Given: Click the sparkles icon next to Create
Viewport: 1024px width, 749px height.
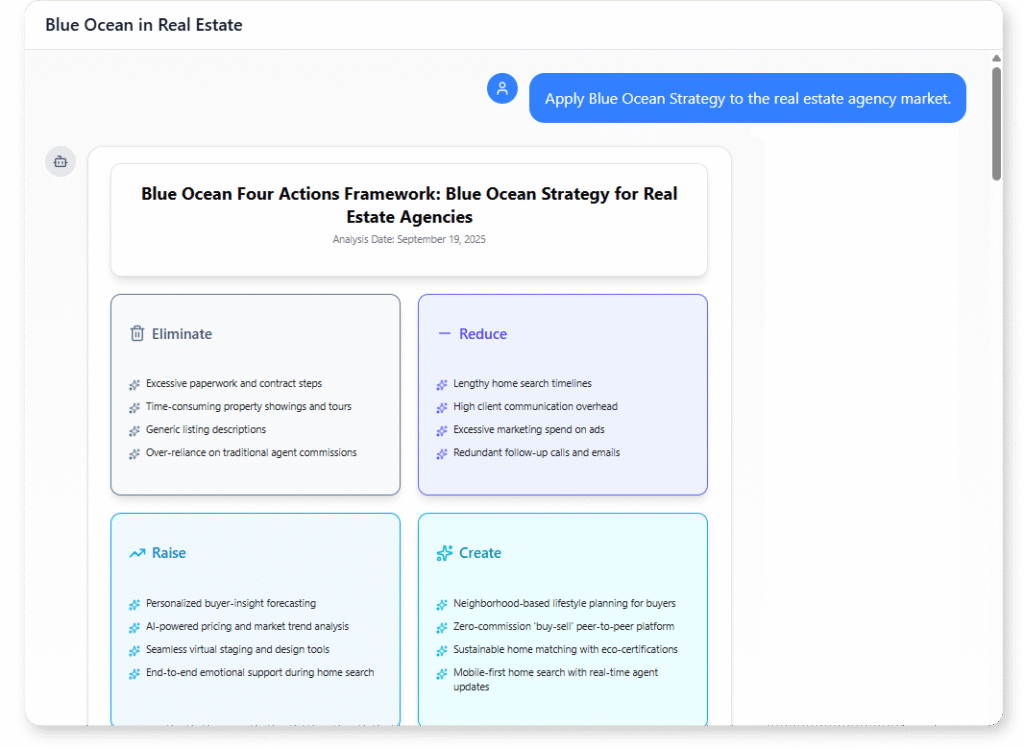Looking at the screenshot, I should click(444, 552).
